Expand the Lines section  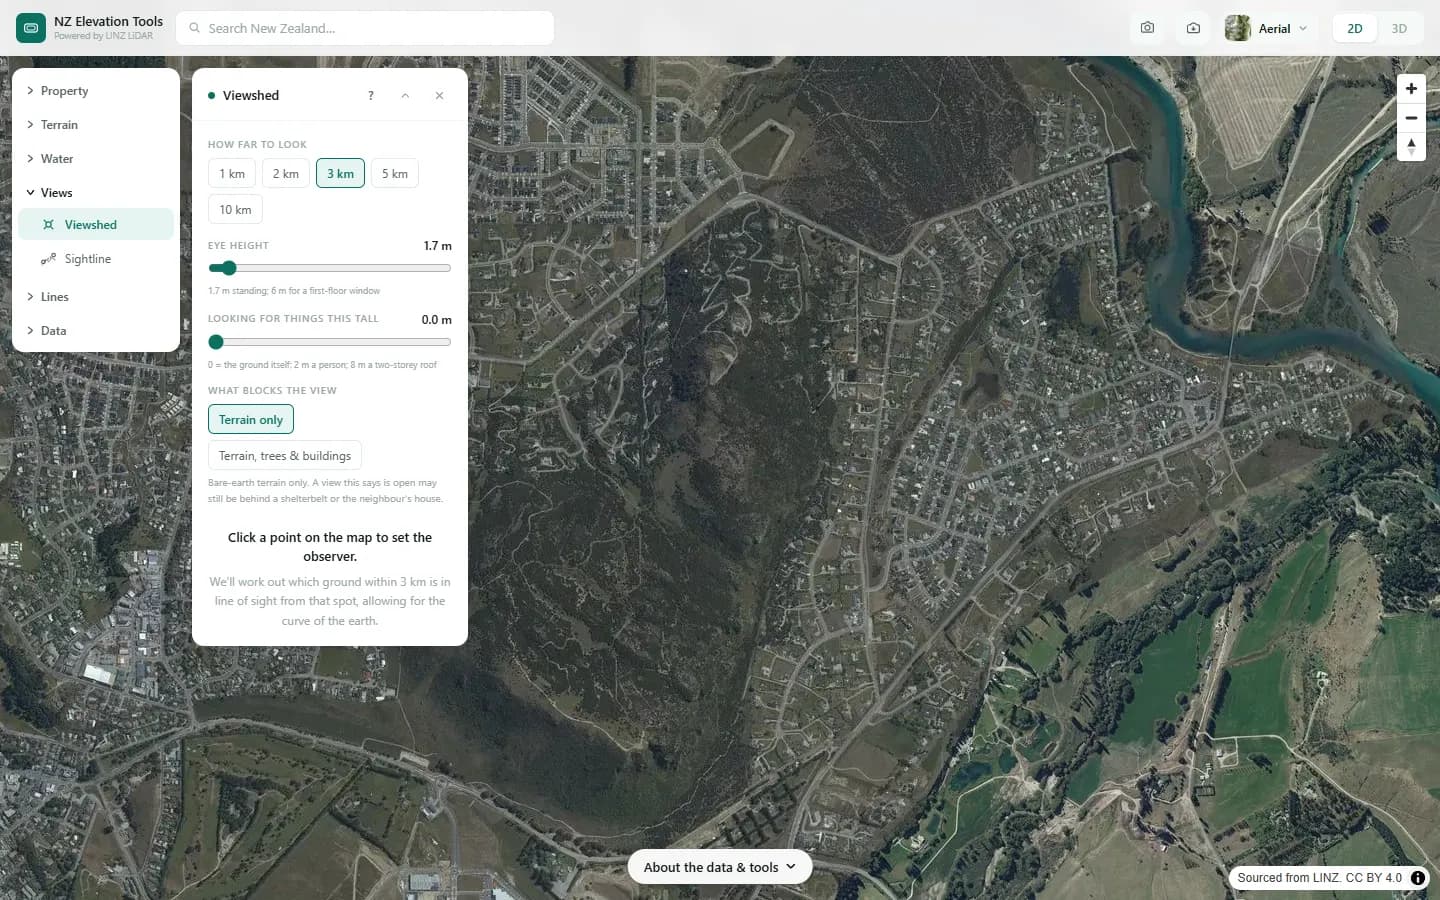[96, 297]
